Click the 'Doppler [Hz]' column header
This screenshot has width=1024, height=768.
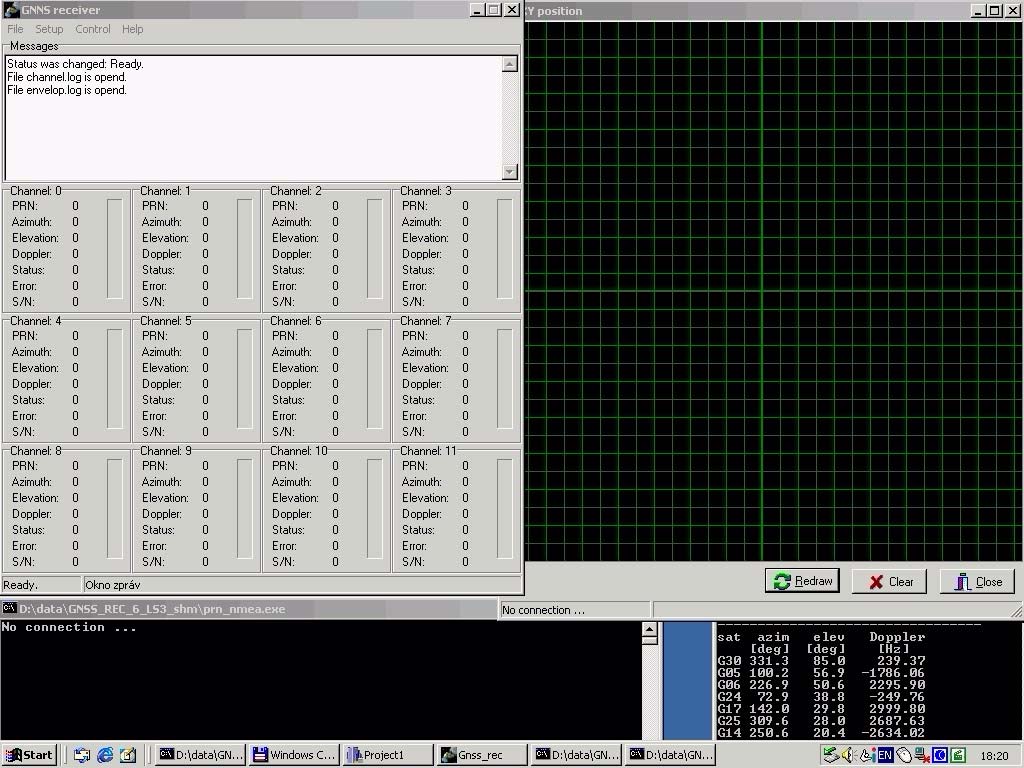coord(897,643)
